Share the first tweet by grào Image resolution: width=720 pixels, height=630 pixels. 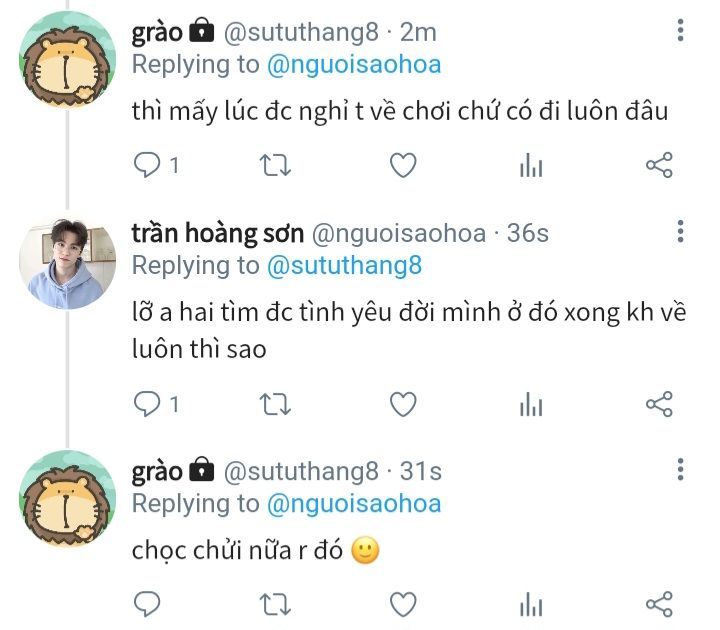[x=659, y=165]
